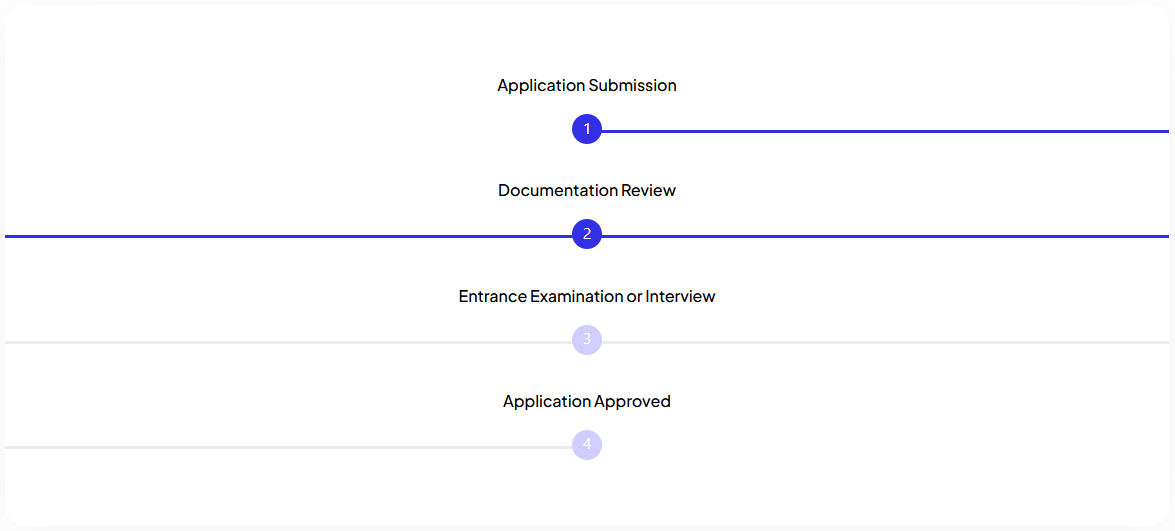Viewport: 1175px width, 531px height.
Task: Jump to faded step 4 circle
Action: click(587, 445)
